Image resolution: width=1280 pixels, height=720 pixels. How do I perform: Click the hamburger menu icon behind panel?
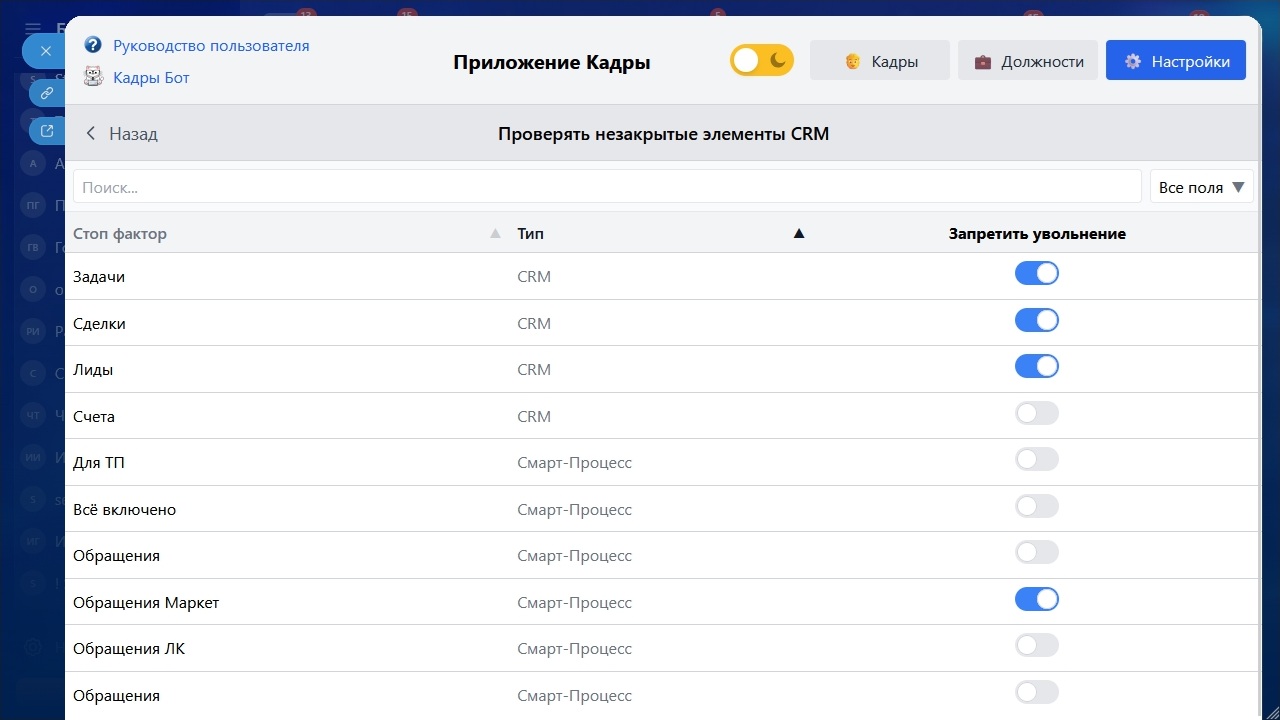click(33, 29)
